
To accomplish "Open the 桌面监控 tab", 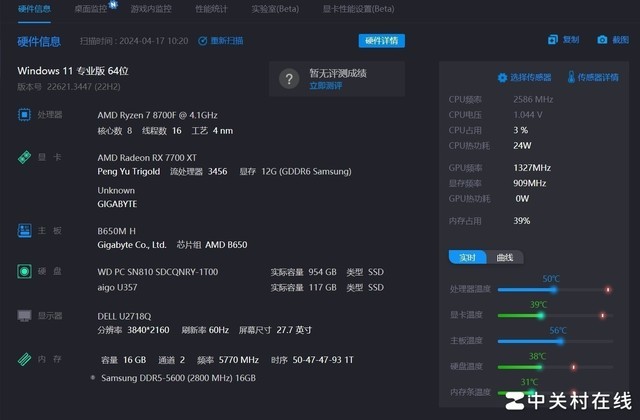I will [x=91, y=9].
